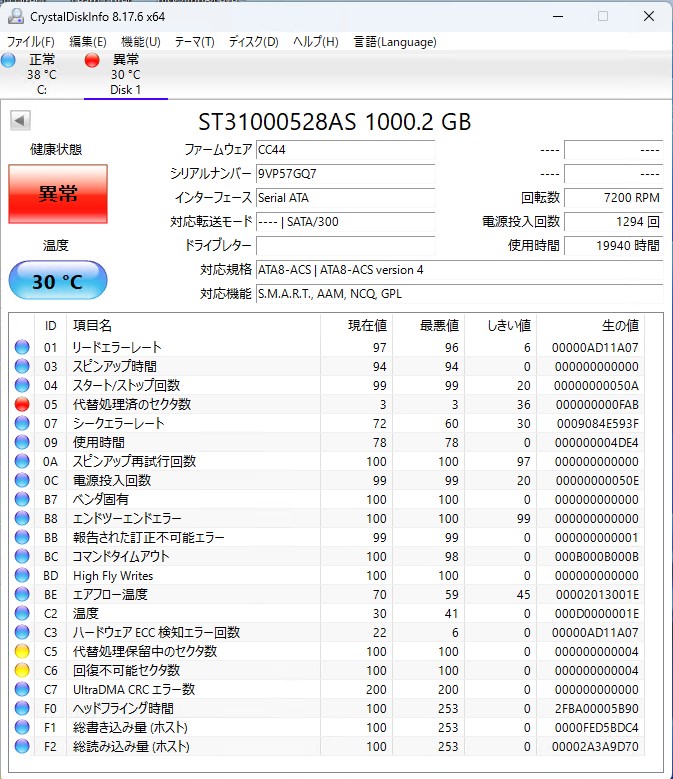Image resolution: width=673 pixels, height=779 pixels.
Task: Open the ディスク(D) menu
Action: pos(253,42)
